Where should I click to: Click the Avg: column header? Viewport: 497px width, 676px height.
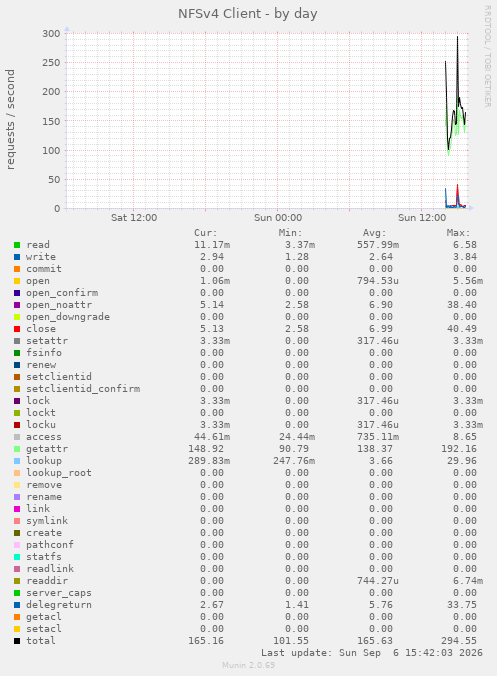click(x=375, y=233)
